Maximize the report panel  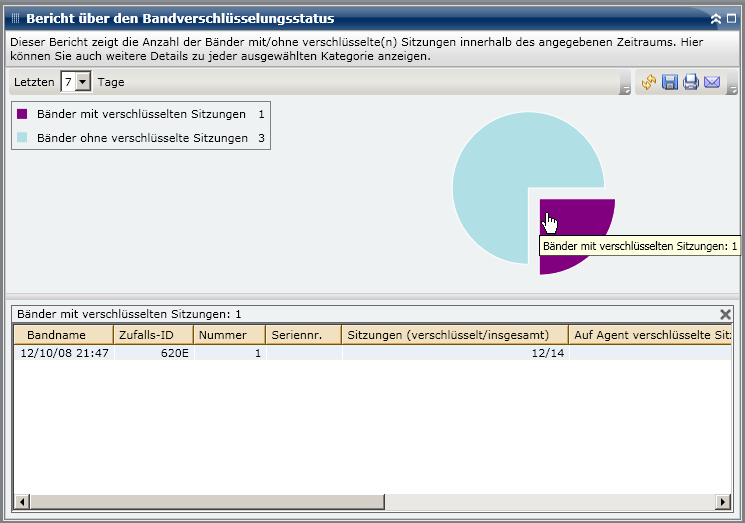[732, 19]
